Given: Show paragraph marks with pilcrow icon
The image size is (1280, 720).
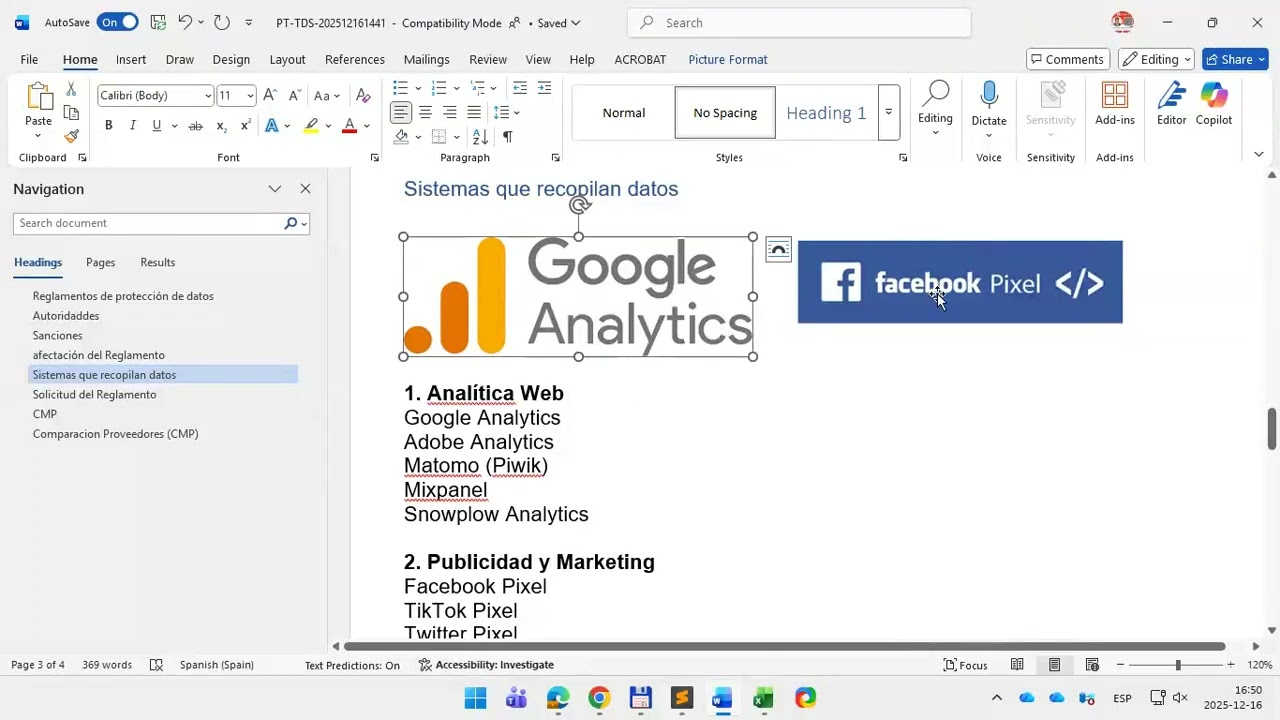Looking at the screenshot, I should tap(508, 137).
